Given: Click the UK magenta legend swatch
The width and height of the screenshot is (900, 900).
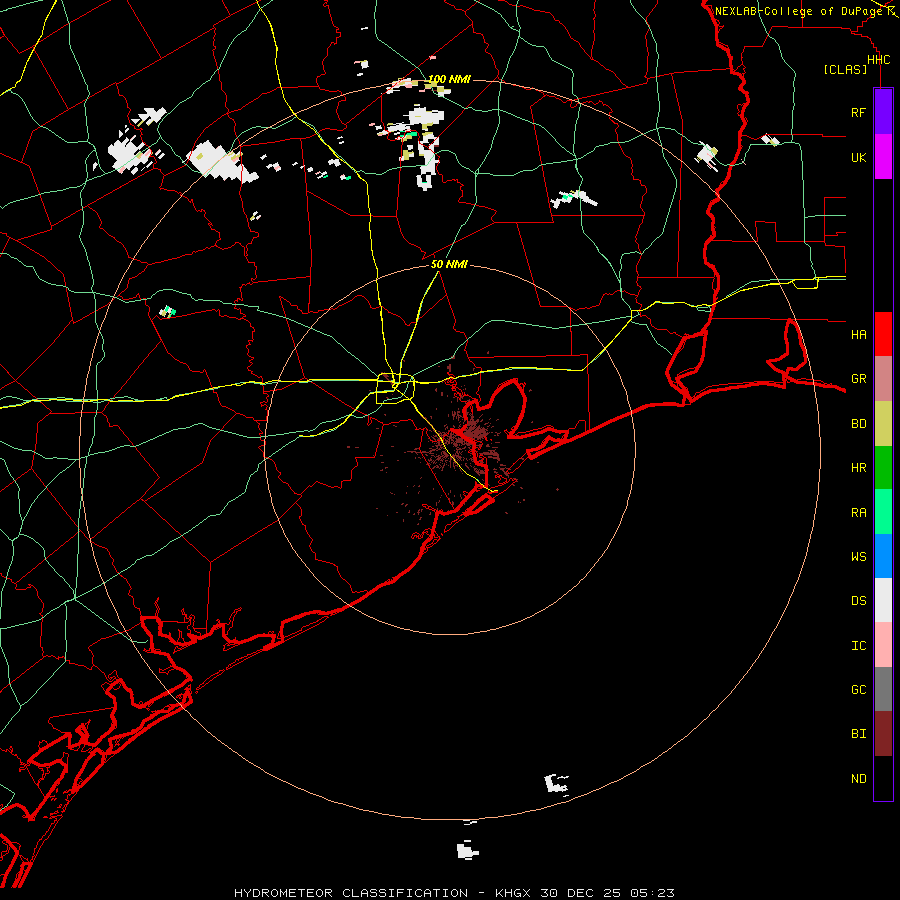Looking at the screenshot, I should [883, 157].
